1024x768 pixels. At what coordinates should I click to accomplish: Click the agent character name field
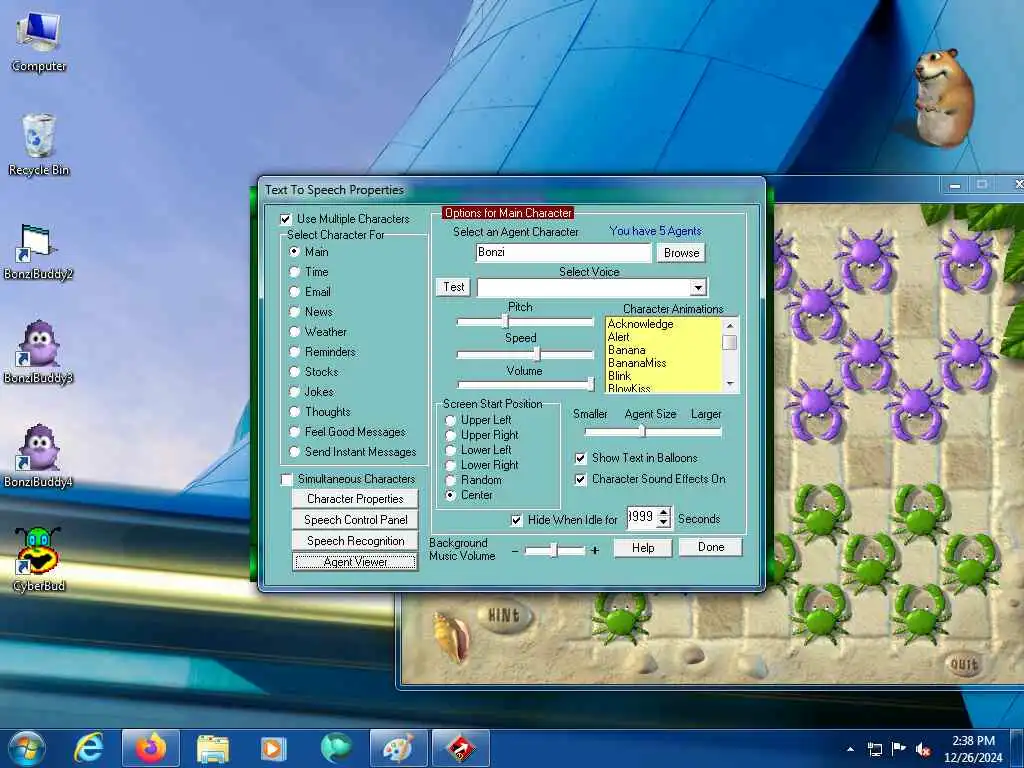point(564,252)
